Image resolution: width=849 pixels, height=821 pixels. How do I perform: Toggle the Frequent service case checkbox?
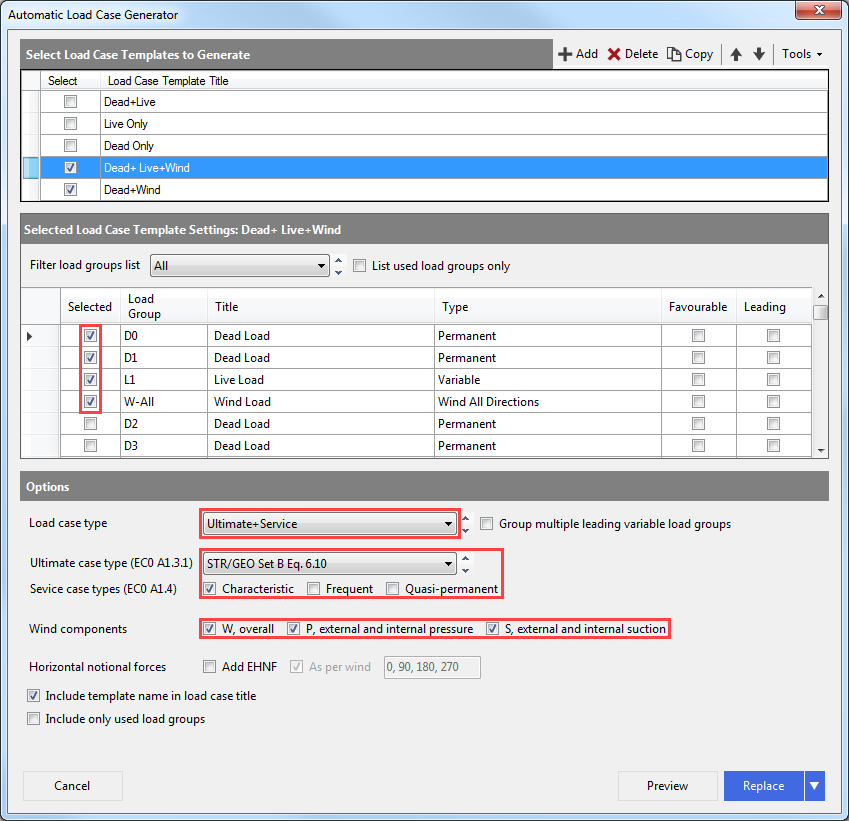[x=314, y=589]
